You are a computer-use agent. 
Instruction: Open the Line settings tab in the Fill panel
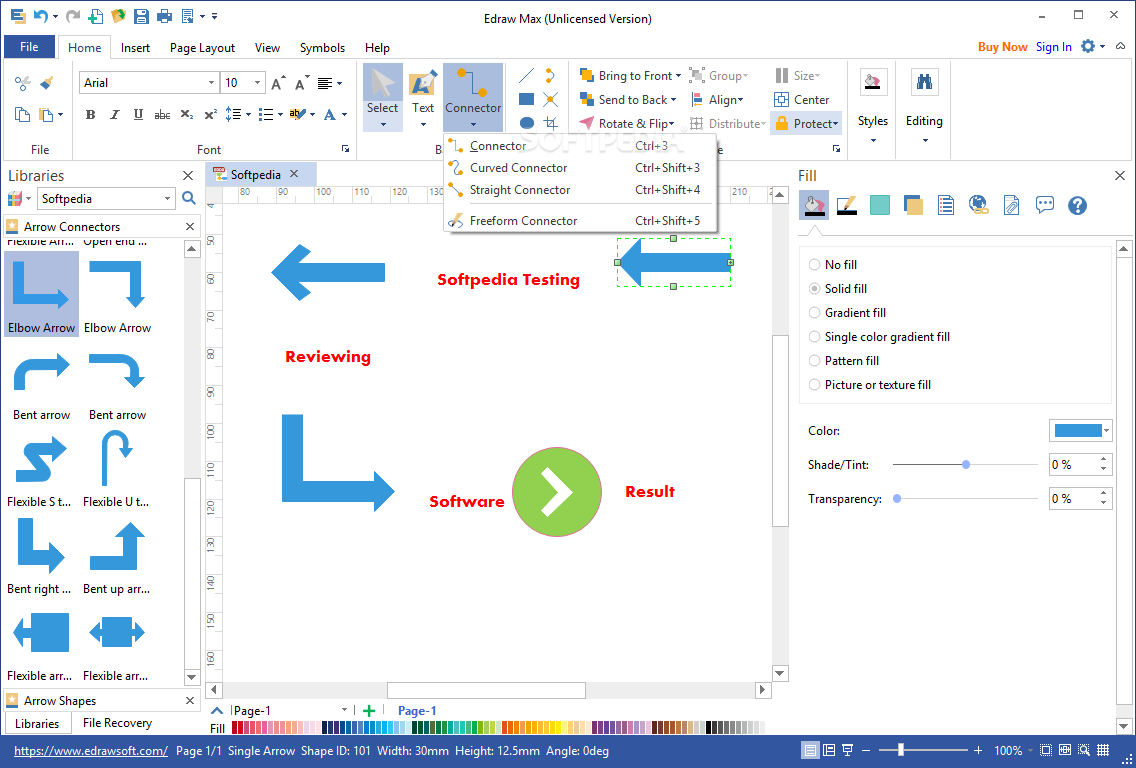pyautogui.click(x=847, y=206)
